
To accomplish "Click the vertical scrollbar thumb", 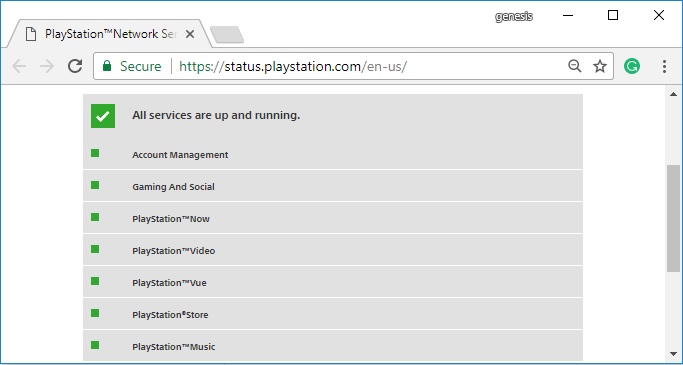I will tap(673, 219).
